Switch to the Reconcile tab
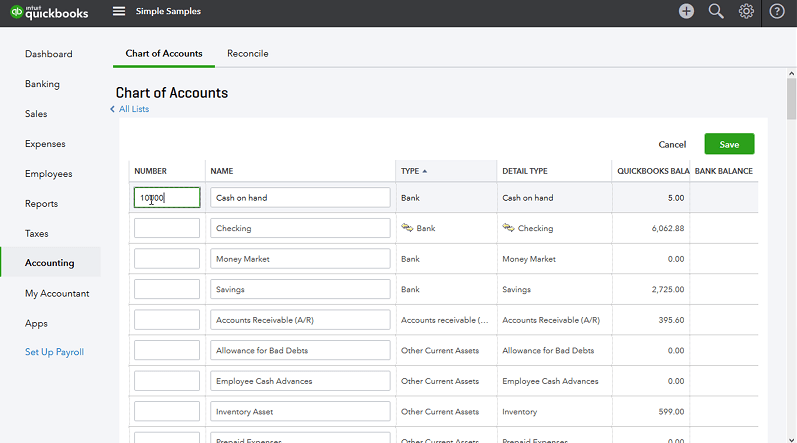 pyautogui.click(x=248, y=53)
